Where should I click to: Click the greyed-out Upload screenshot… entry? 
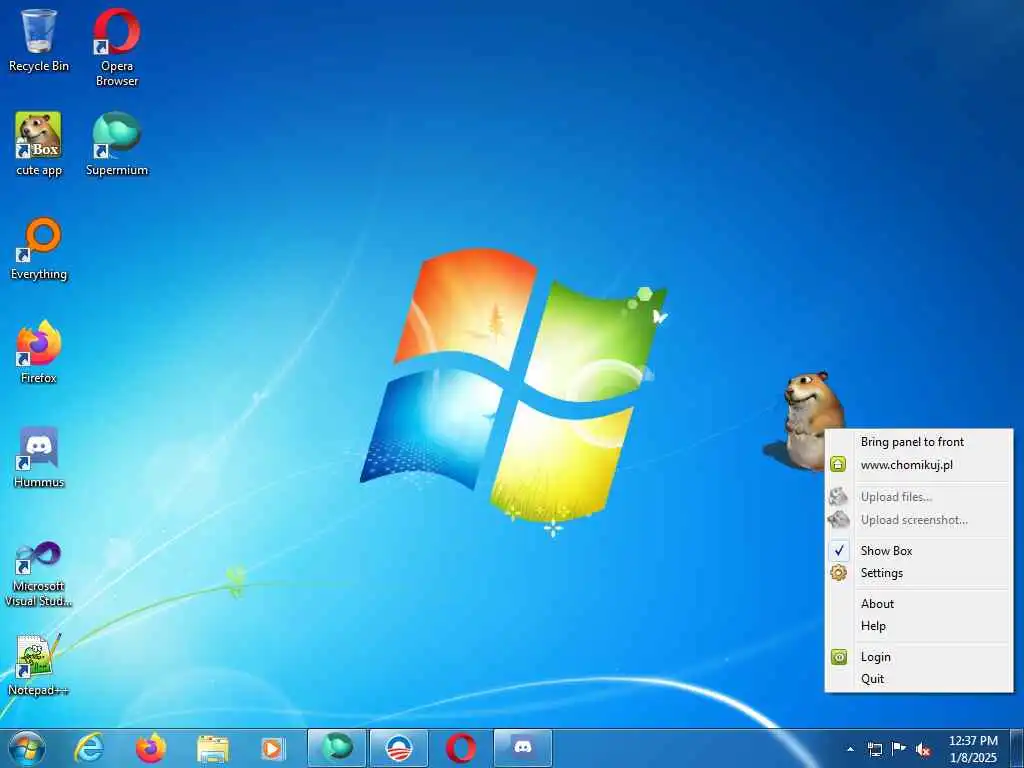point(919,520)
